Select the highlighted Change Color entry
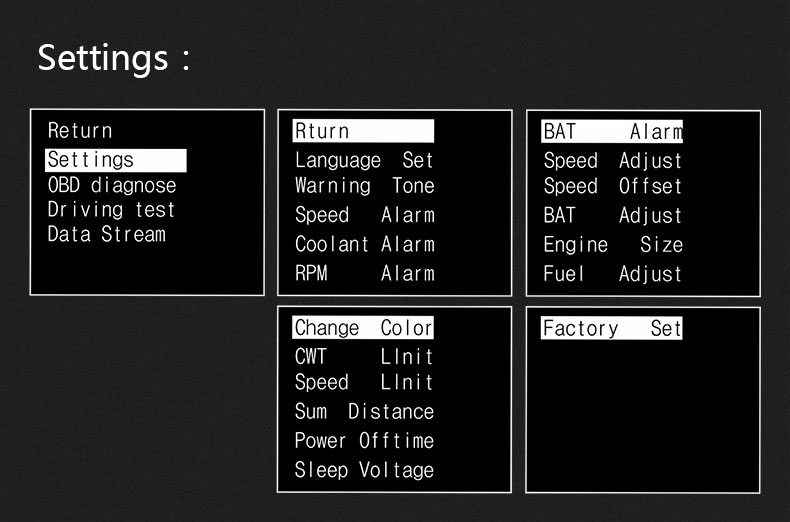 pos(363,328)
